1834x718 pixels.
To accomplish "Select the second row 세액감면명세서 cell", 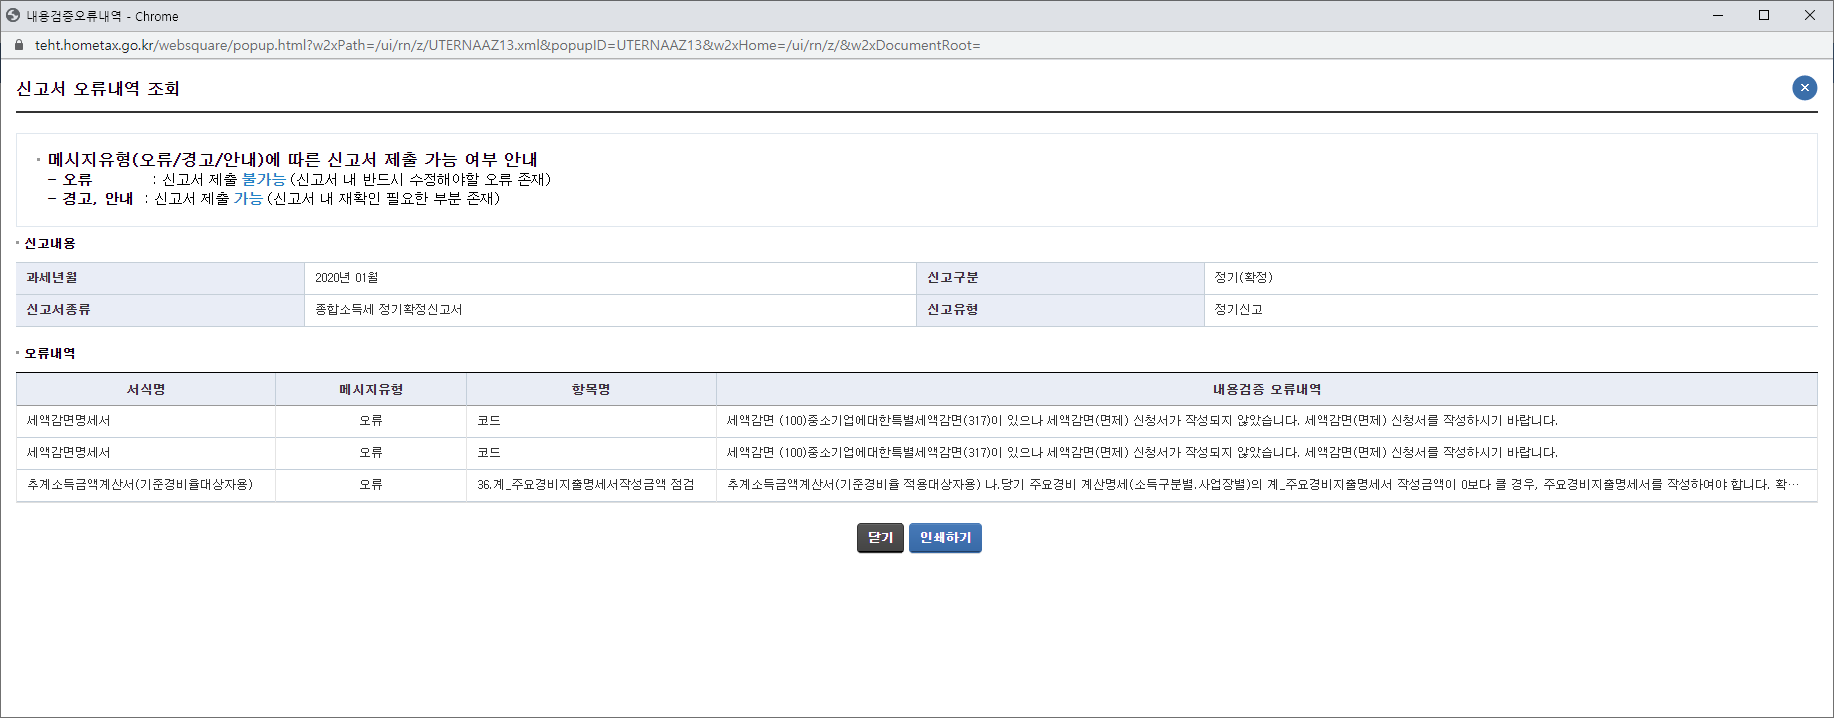I will pyautogui.click(x=69, y=453).
